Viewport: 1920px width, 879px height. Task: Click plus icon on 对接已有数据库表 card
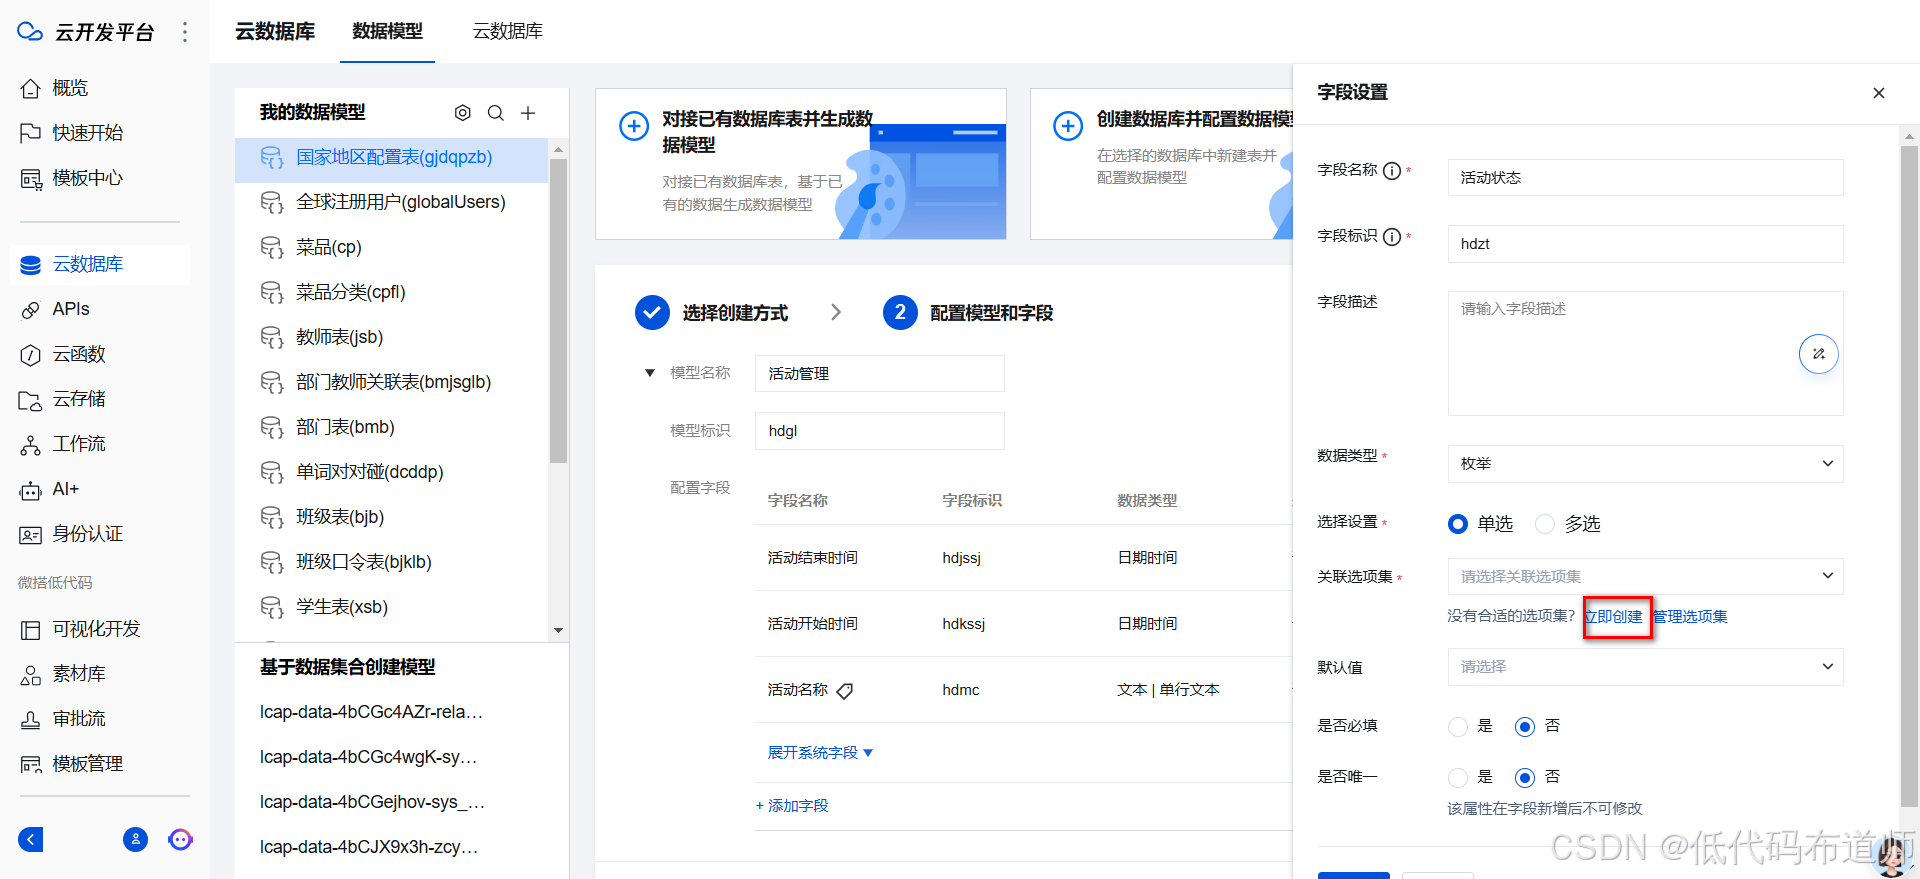tap(634, 126)
